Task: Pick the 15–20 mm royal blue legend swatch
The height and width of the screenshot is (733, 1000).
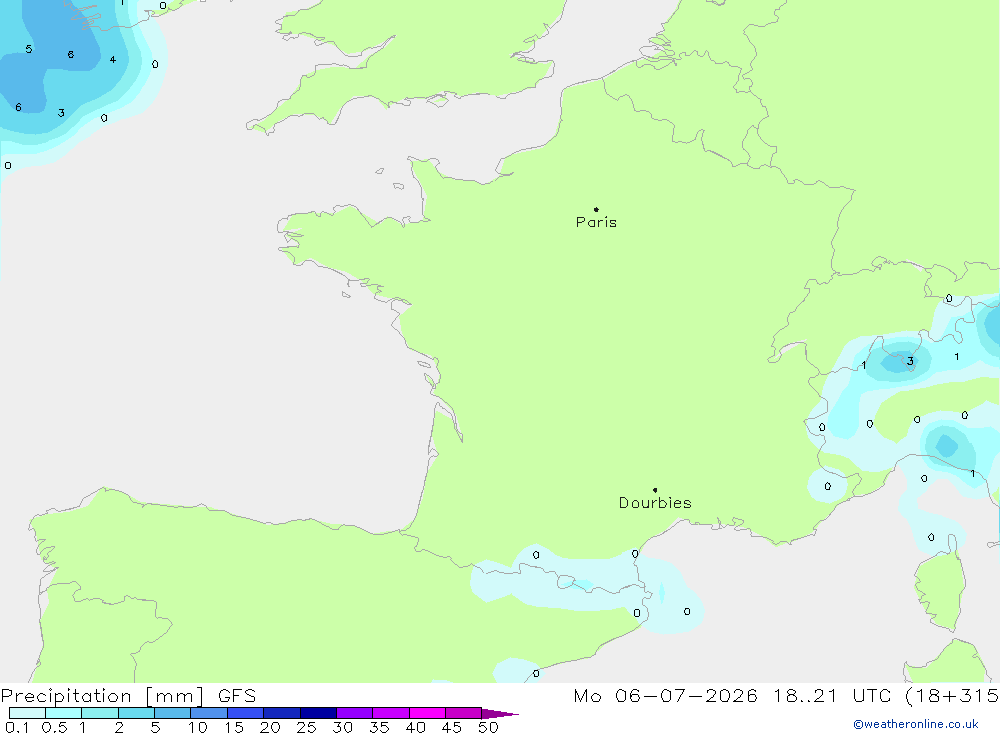Action: [246, 713]
